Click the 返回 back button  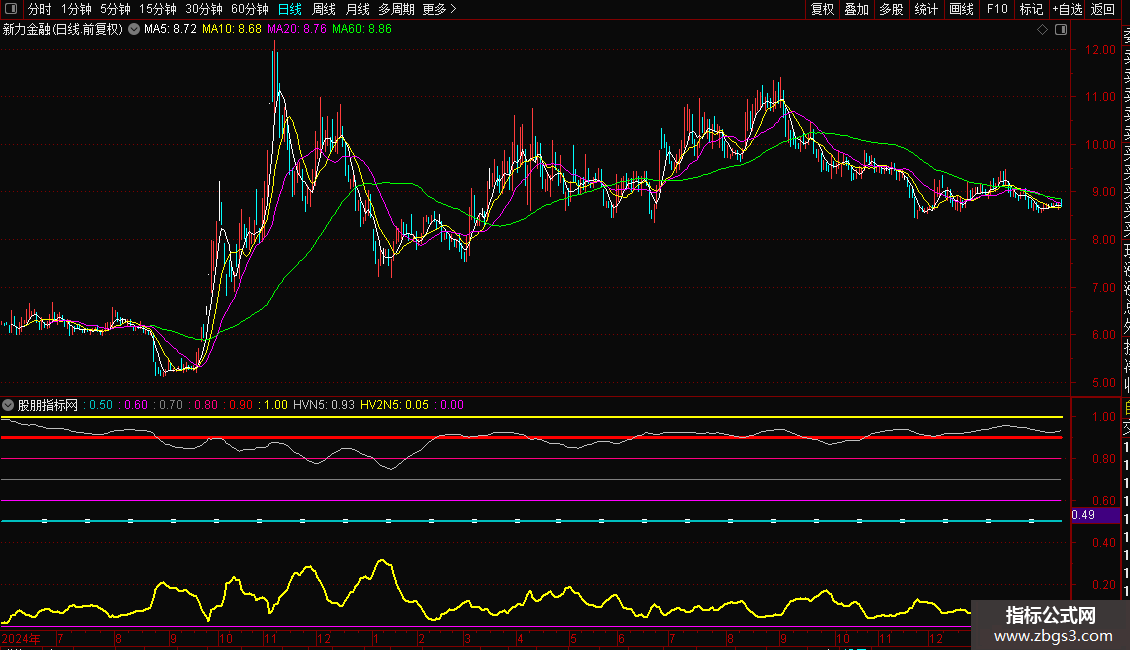point(1102,9)
